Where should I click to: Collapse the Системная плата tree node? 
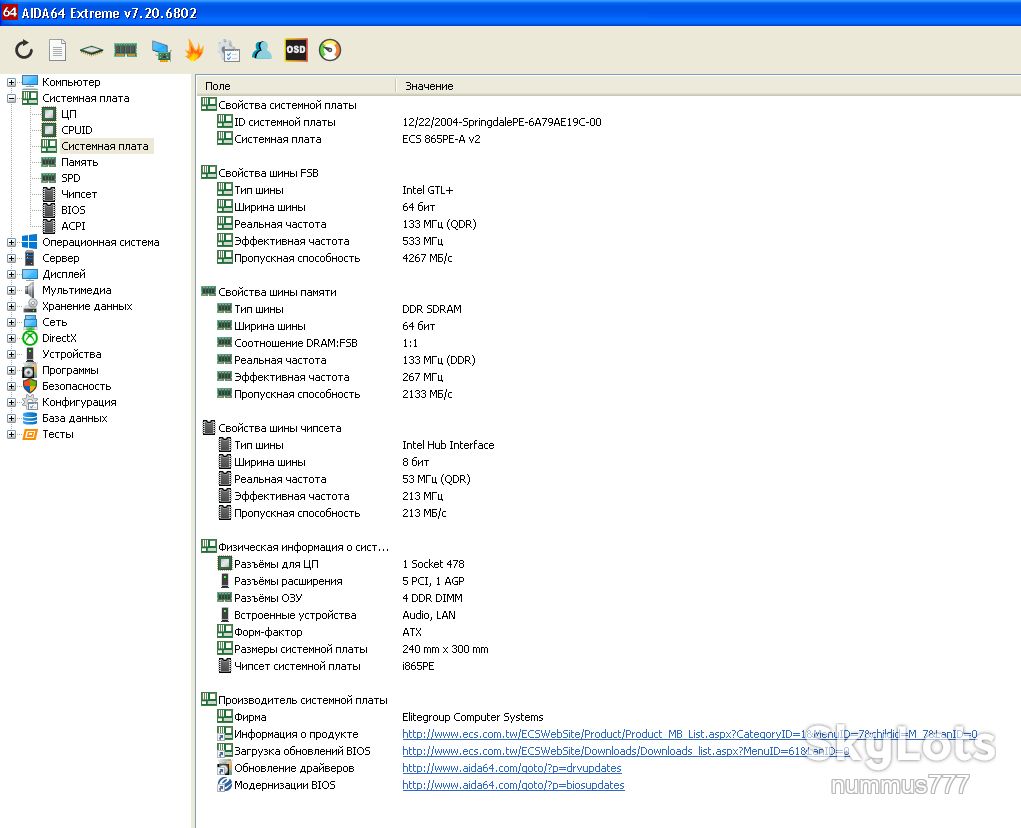[11, 98]
